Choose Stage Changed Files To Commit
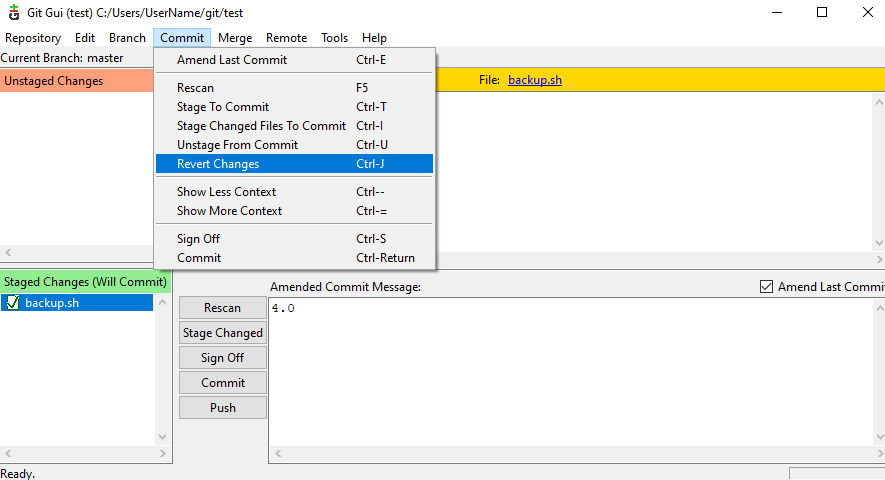 pyautogui.click(x=294, y=126)
